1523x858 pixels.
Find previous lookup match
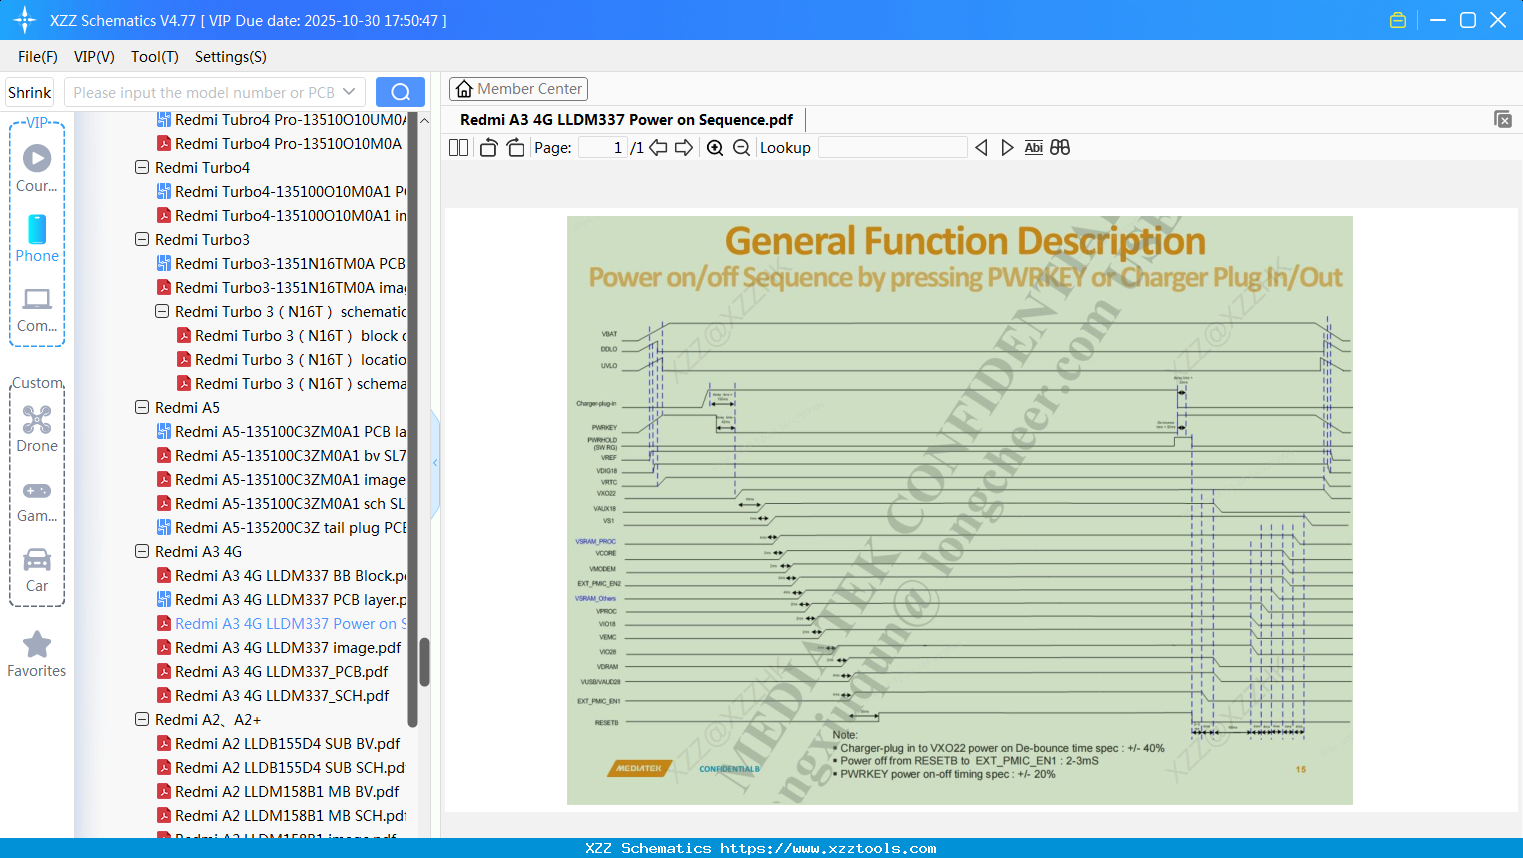point(981,147)
